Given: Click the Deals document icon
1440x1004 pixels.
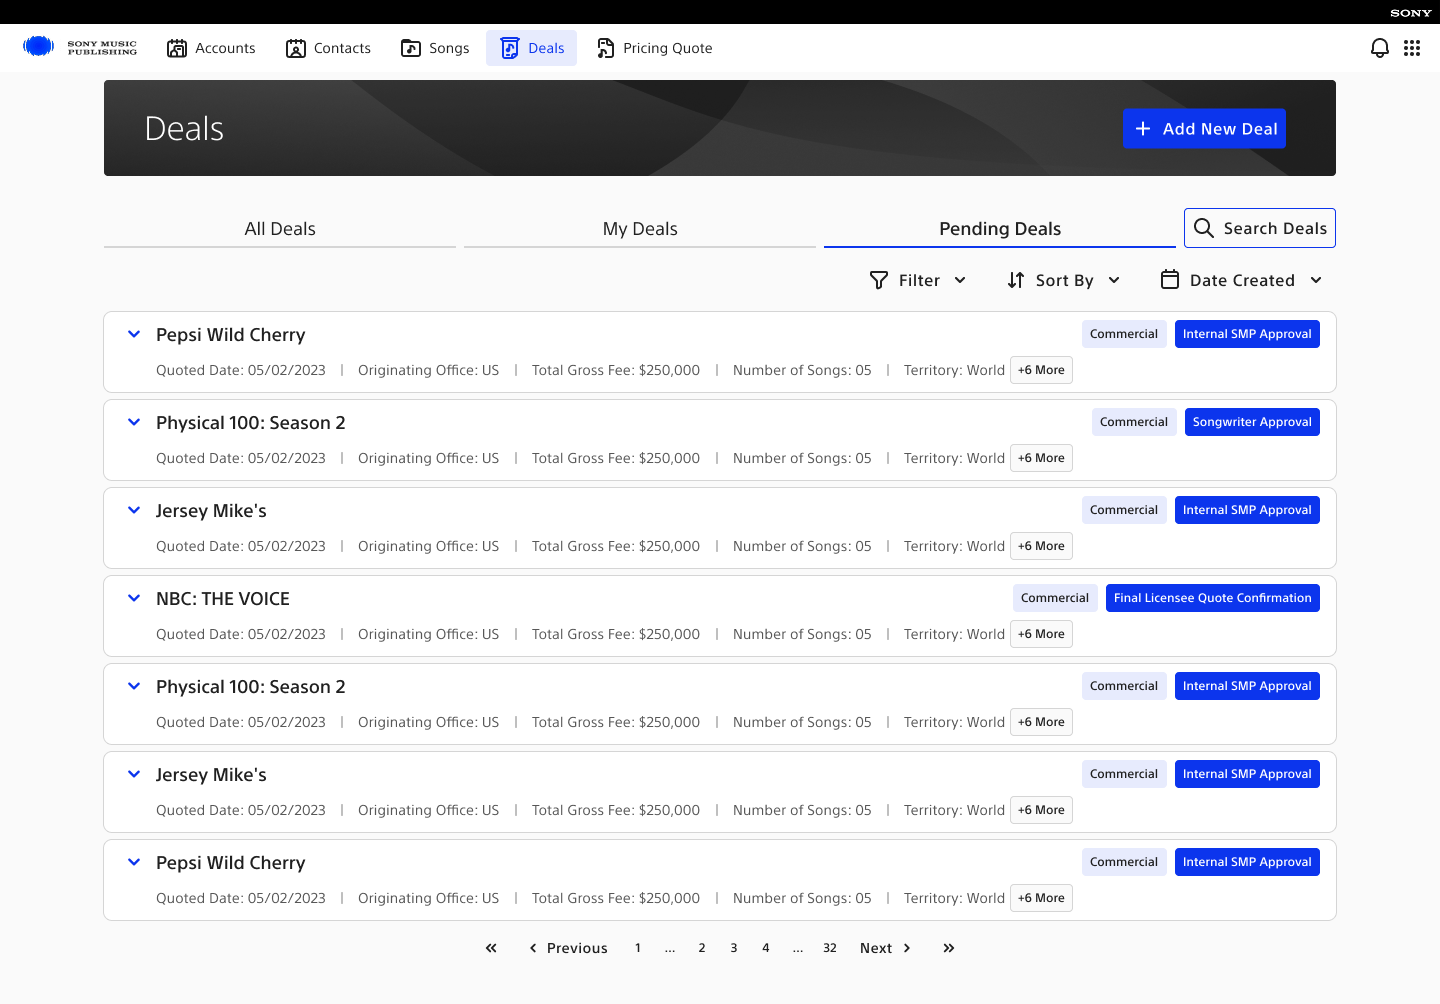Looking at the screenshot, I should pyautogui.click(x=510, y=48).
